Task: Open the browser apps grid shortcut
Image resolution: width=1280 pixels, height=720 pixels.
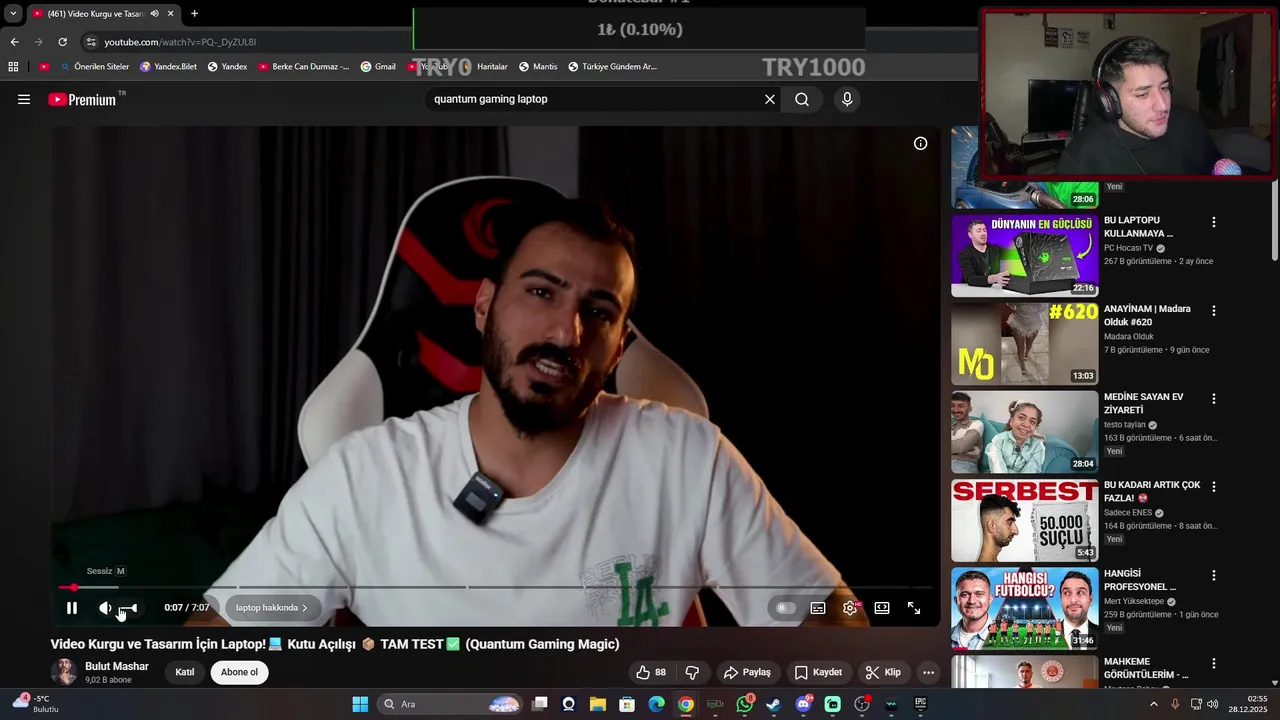Action: click(13, 67)
